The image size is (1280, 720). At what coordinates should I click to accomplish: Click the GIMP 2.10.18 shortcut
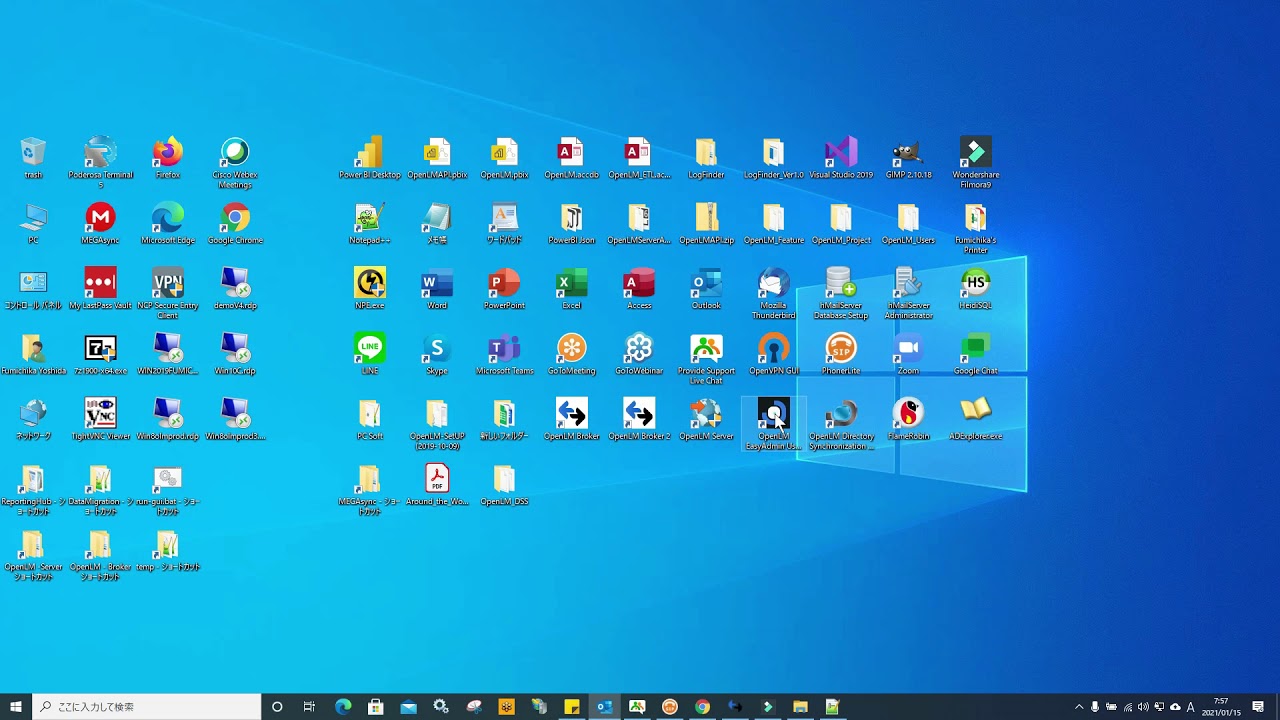click(908, 159)
